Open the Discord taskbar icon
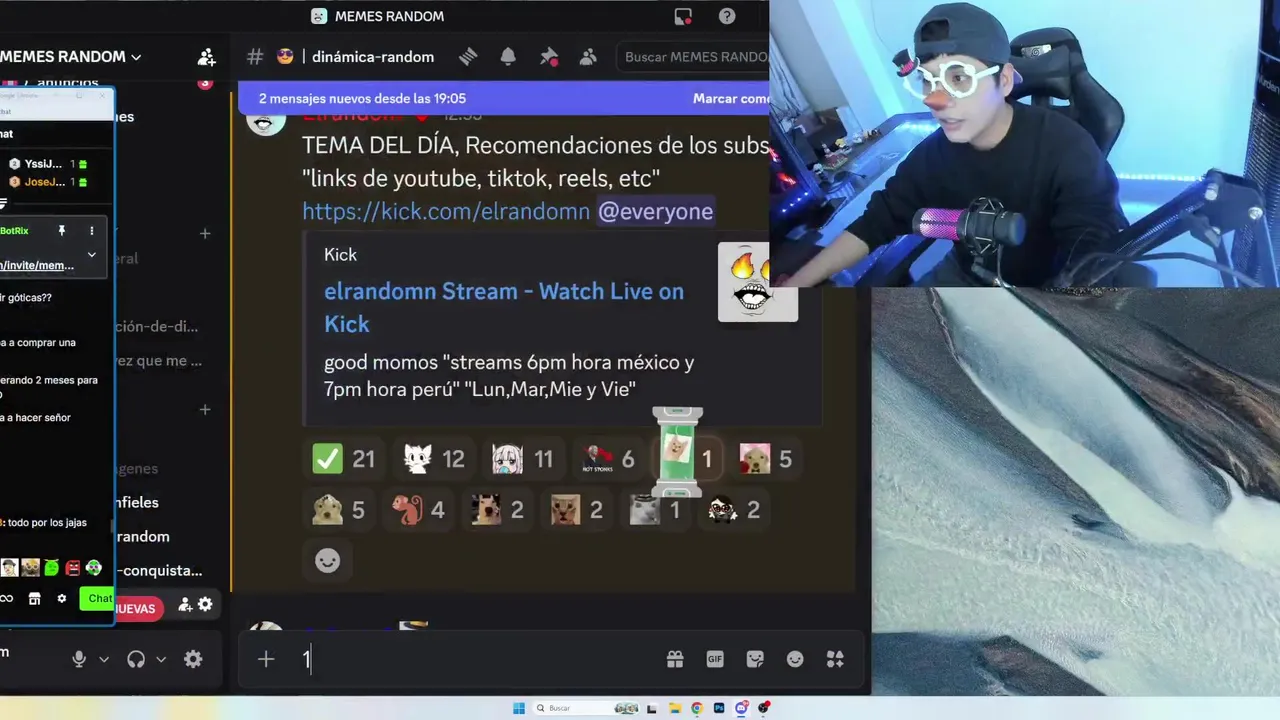Screen dimensions: 1280x720 click(741, 708)
